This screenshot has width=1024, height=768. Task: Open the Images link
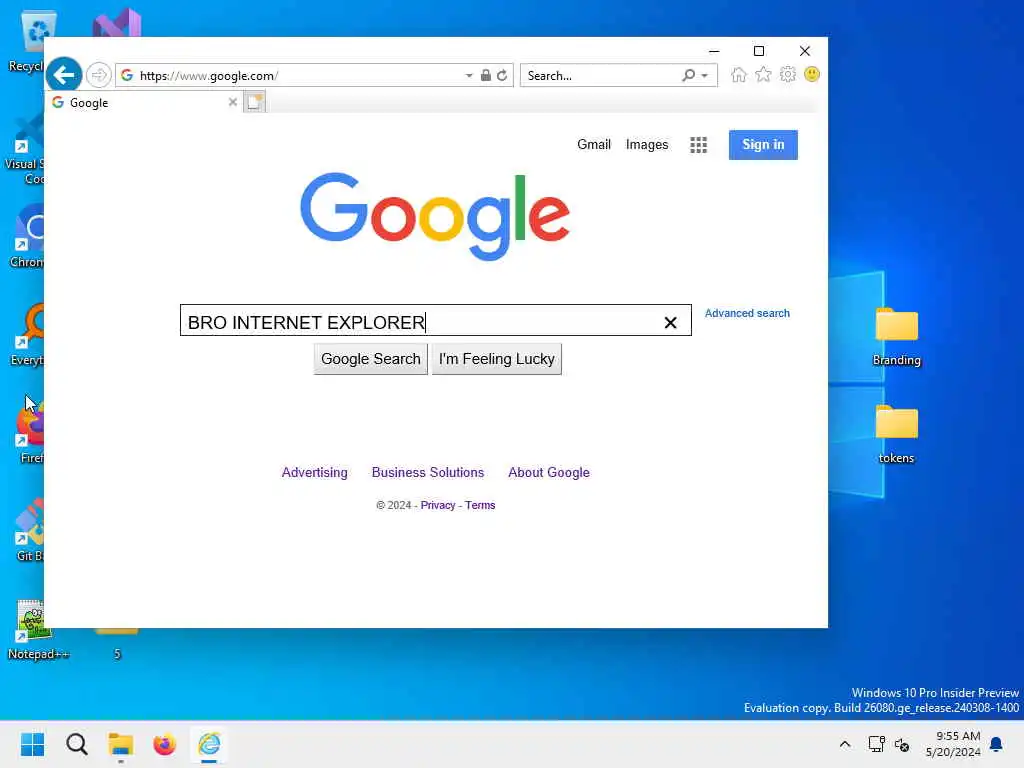pos(647,144)
